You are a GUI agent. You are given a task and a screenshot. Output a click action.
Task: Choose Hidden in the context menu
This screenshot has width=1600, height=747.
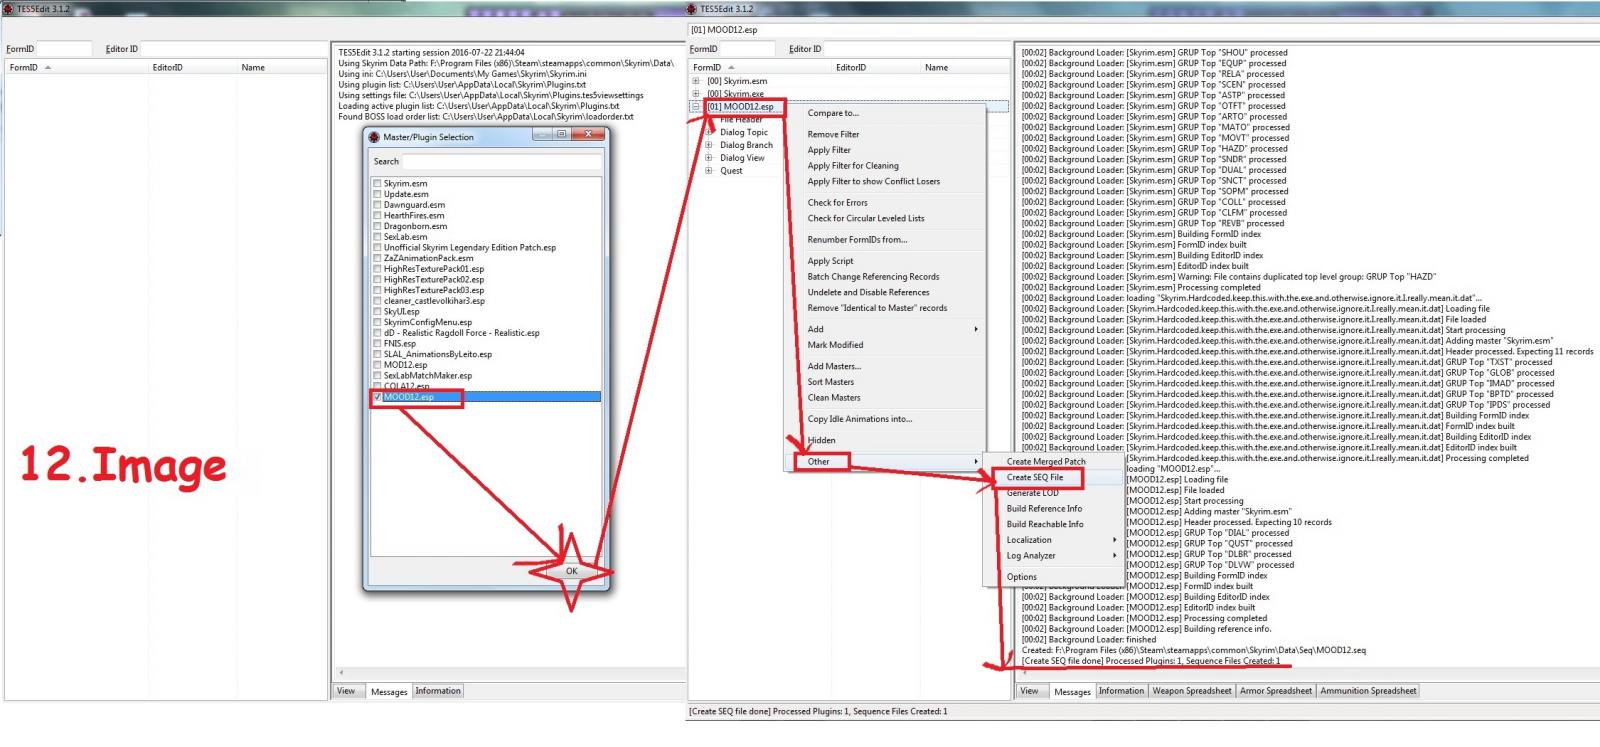click(x=821, y=440)
